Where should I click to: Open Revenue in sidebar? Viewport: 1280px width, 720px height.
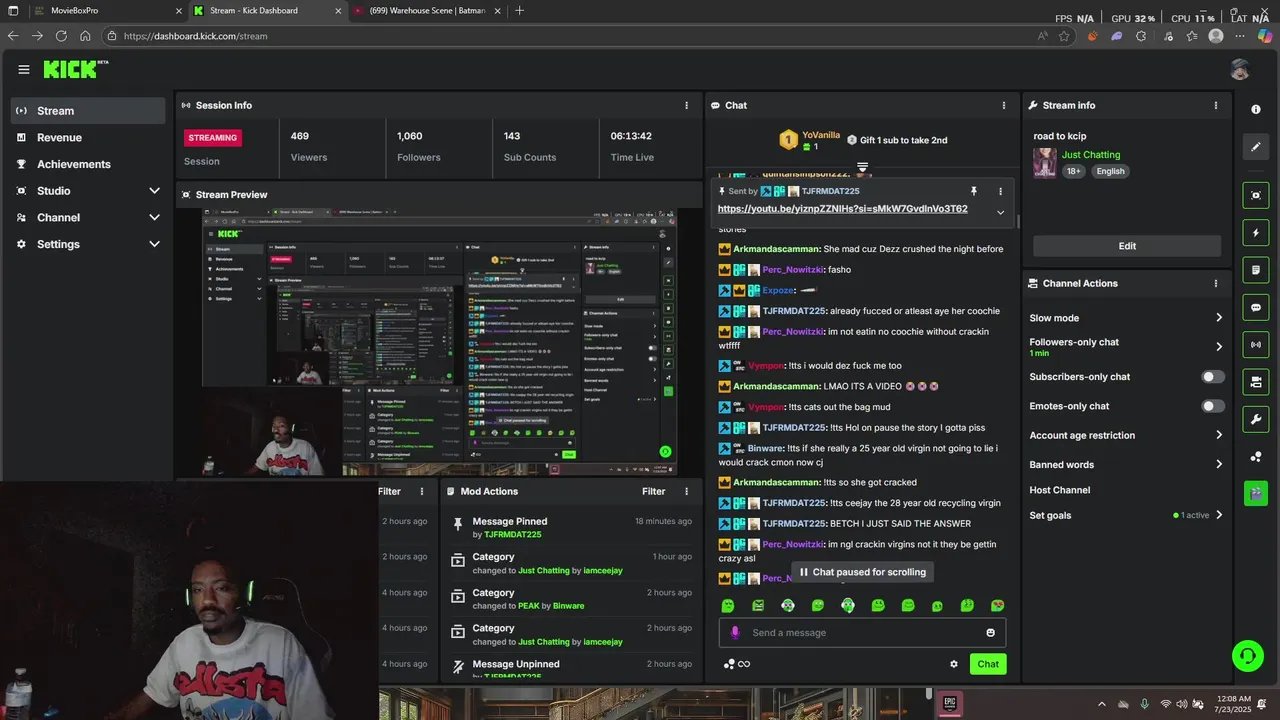click(x=88, y=137)
